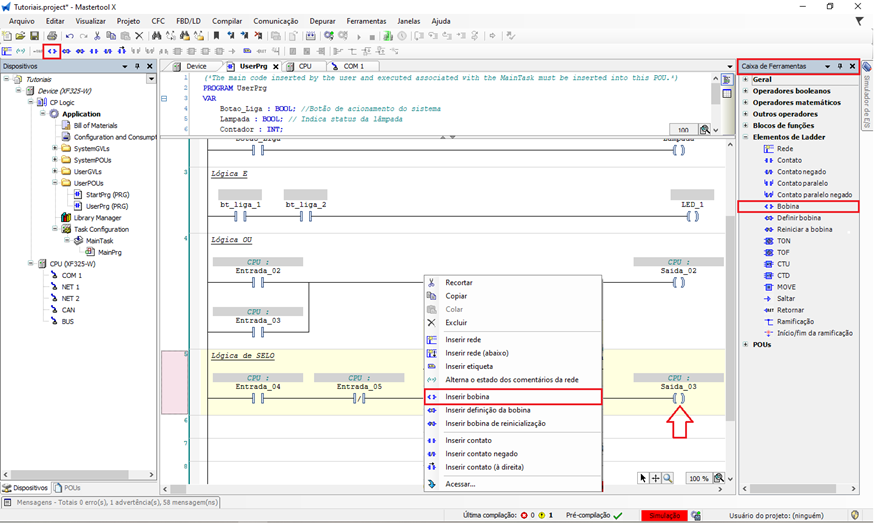Click the coil icon in the ladder toolbar
884x529 pixels.
[x=52, y=50]
